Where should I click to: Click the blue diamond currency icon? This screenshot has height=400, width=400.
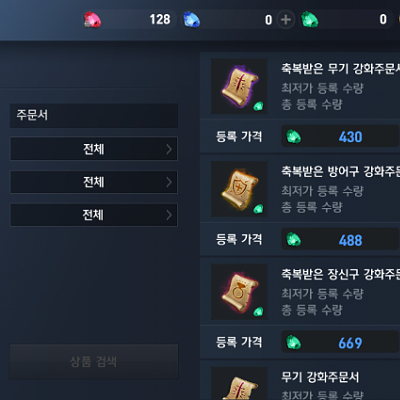tap(192, 20)
